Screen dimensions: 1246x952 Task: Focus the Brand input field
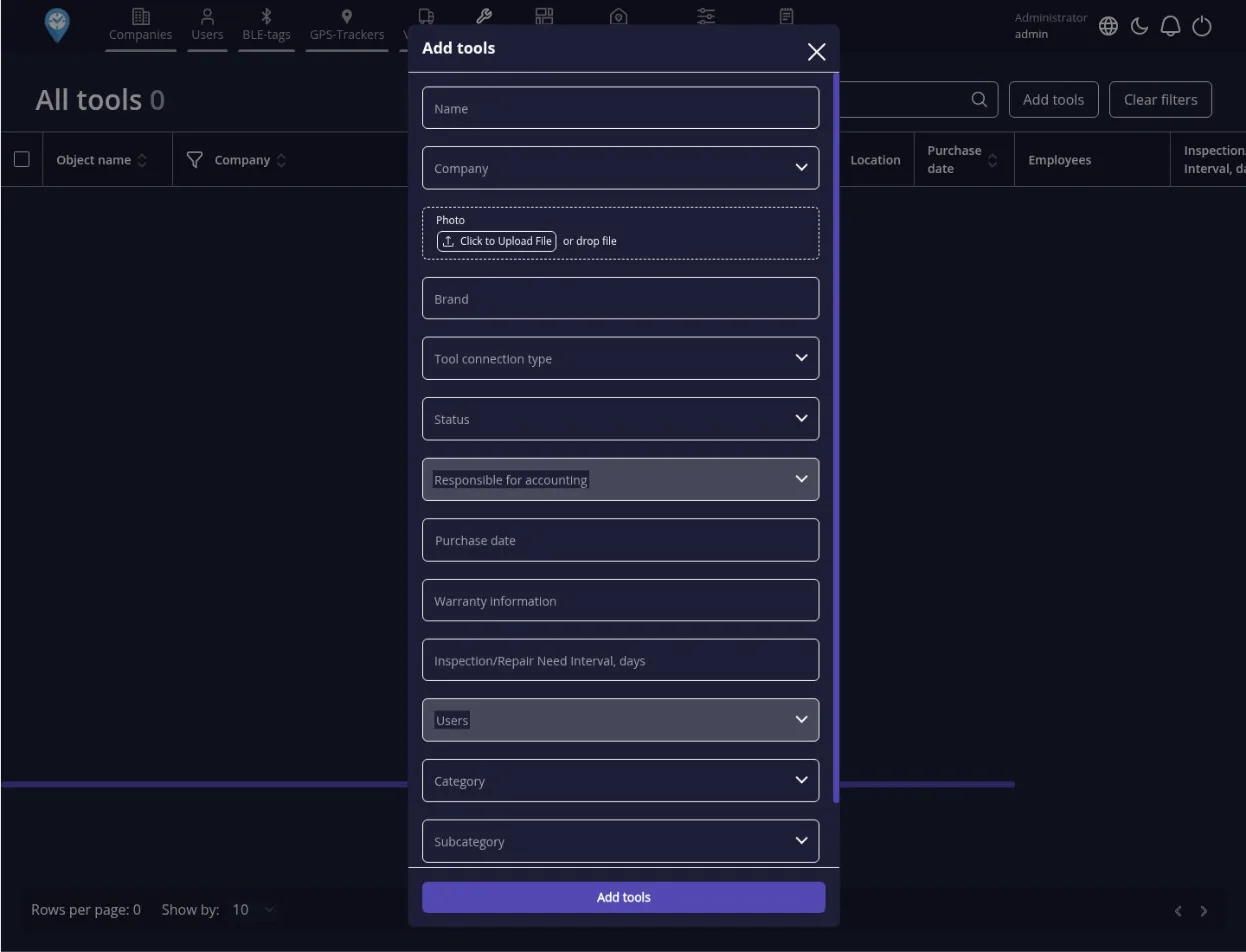(x=620, y=298)
